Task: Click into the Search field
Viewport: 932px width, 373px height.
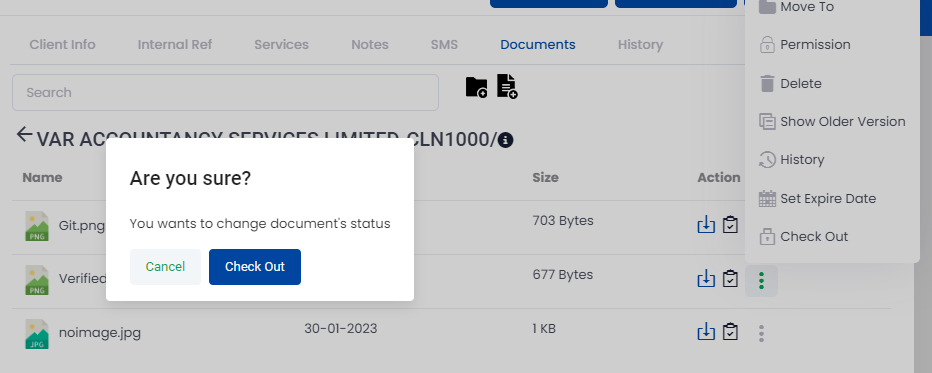Action: [x=225, y=92]
